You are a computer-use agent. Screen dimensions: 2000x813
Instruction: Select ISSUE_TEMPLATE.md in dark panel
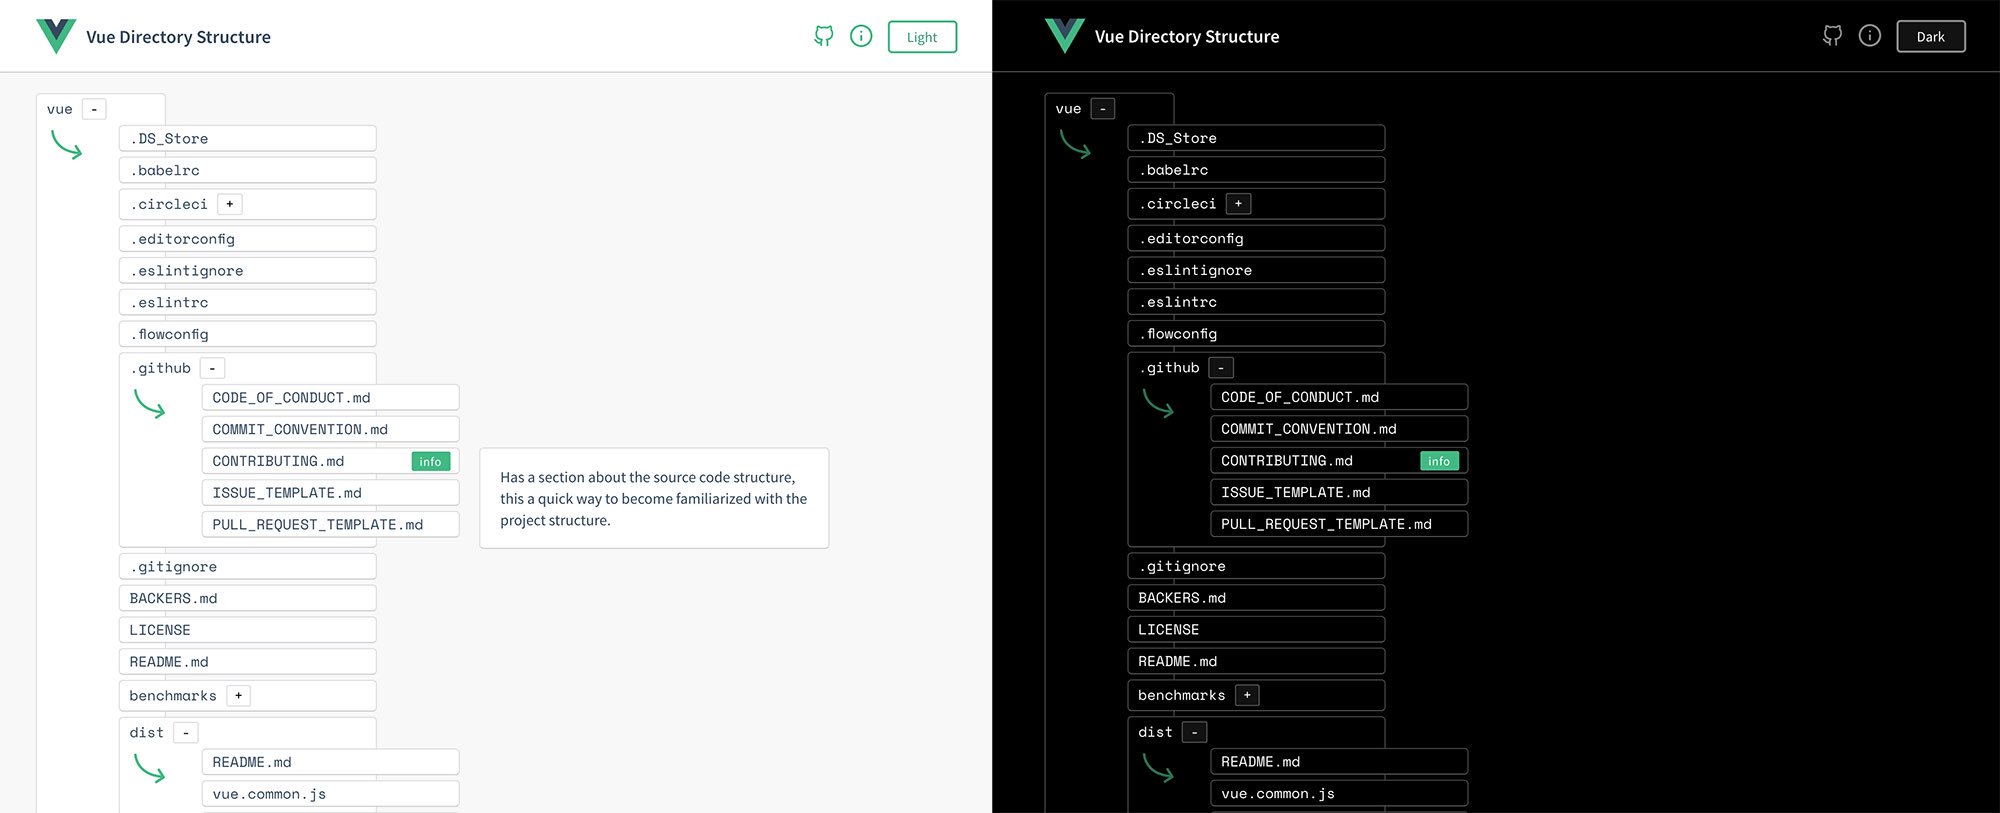point(1340,493)
